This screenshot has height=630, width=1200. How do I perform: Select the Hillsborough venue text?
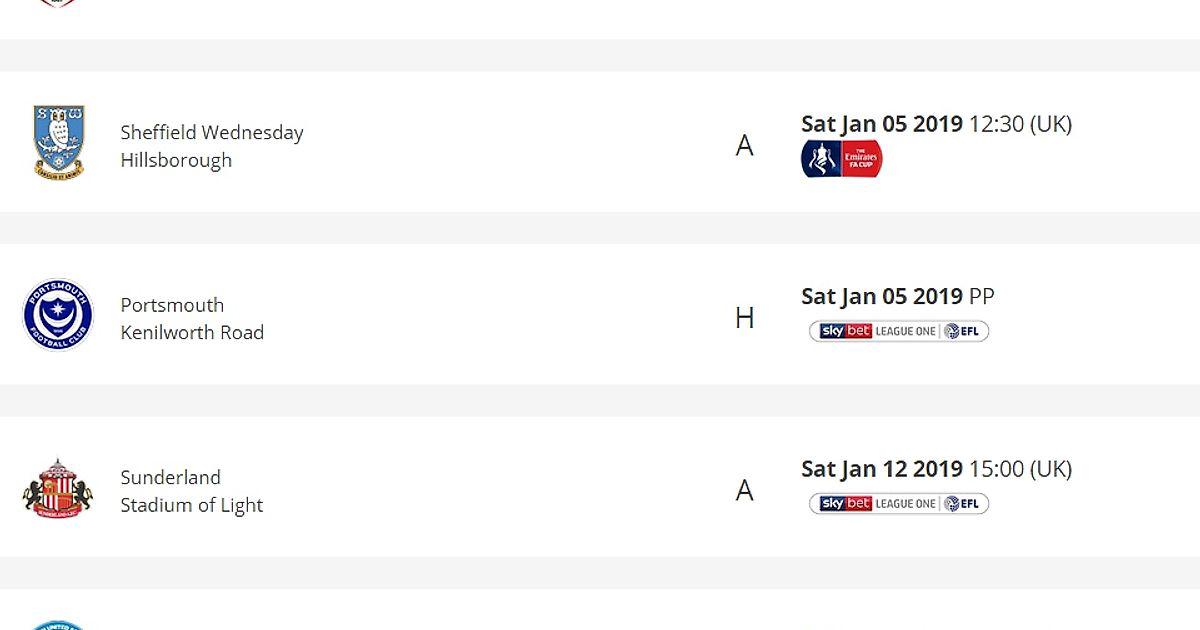point(176,160)
